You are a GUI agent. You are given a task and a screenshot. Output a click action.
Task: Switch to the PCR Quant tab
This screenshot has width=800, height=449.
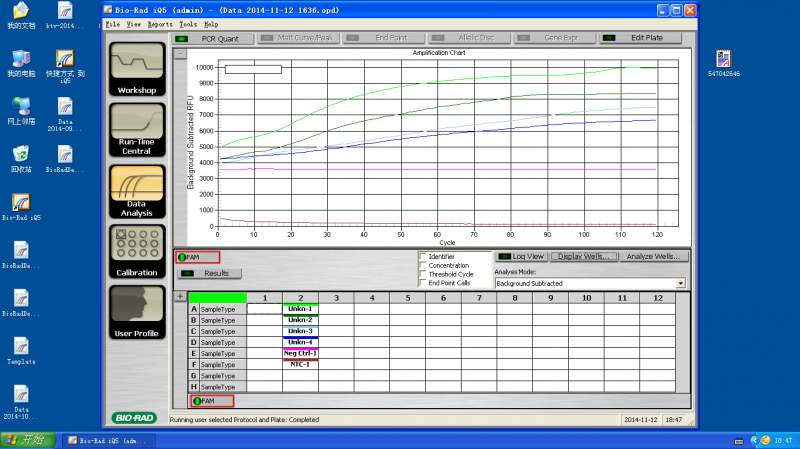[213, 38]
